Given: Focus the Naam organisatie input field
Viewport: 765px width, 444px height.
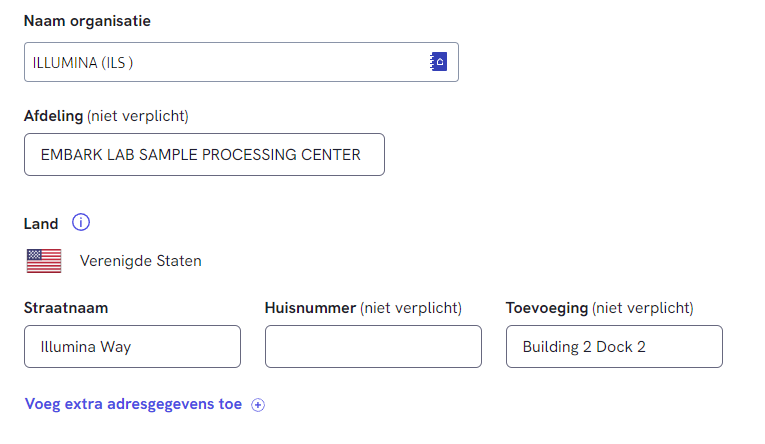Looking at the screenshot, I should click(x=220, y=62).
